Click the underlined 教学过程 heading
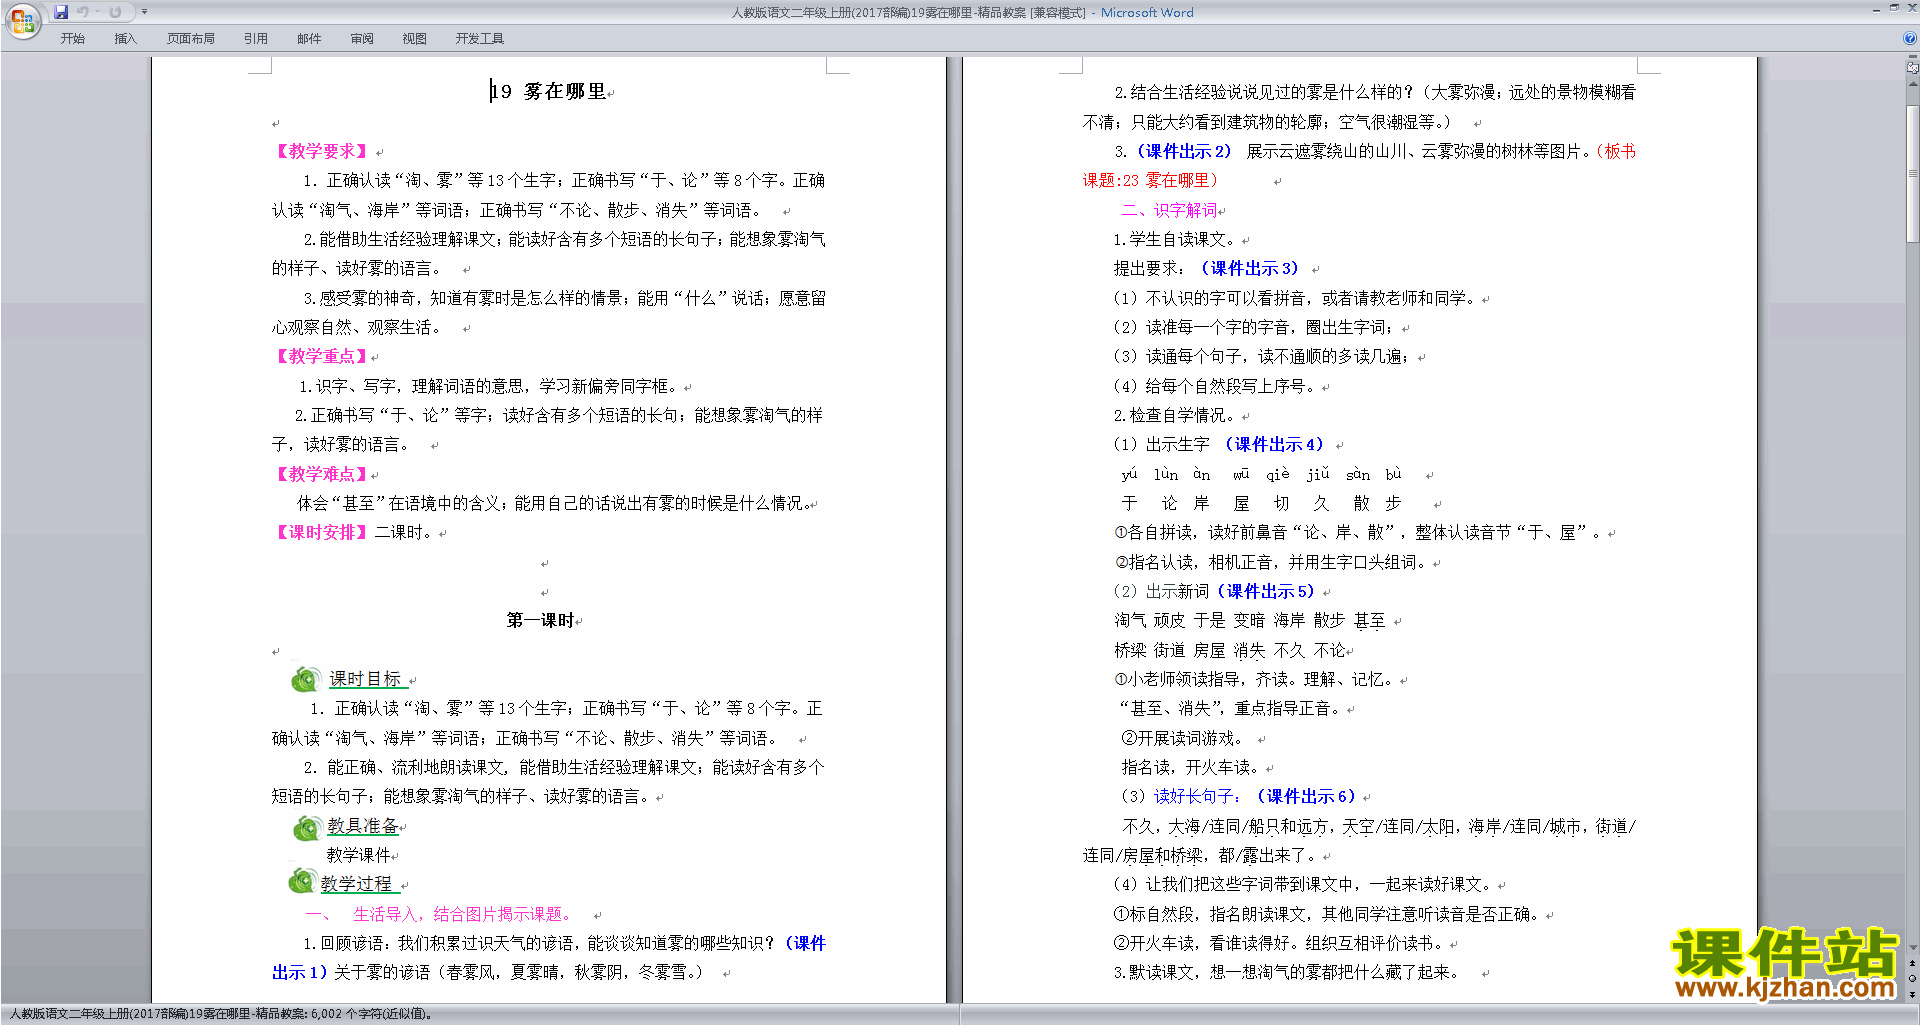Image resolution: width=1920 pixels, height=1025 pixels. (358, 884)
